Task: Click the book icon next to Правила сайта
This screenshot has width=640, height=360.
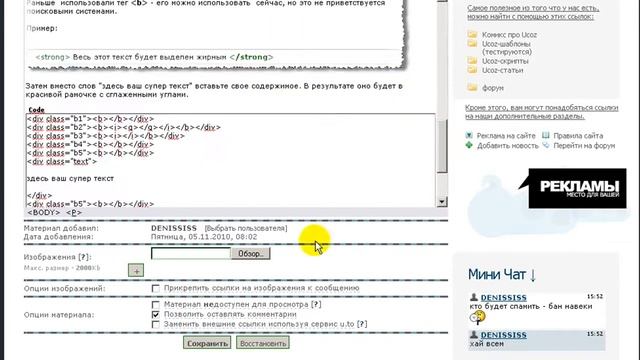Action: pos(546,135)
